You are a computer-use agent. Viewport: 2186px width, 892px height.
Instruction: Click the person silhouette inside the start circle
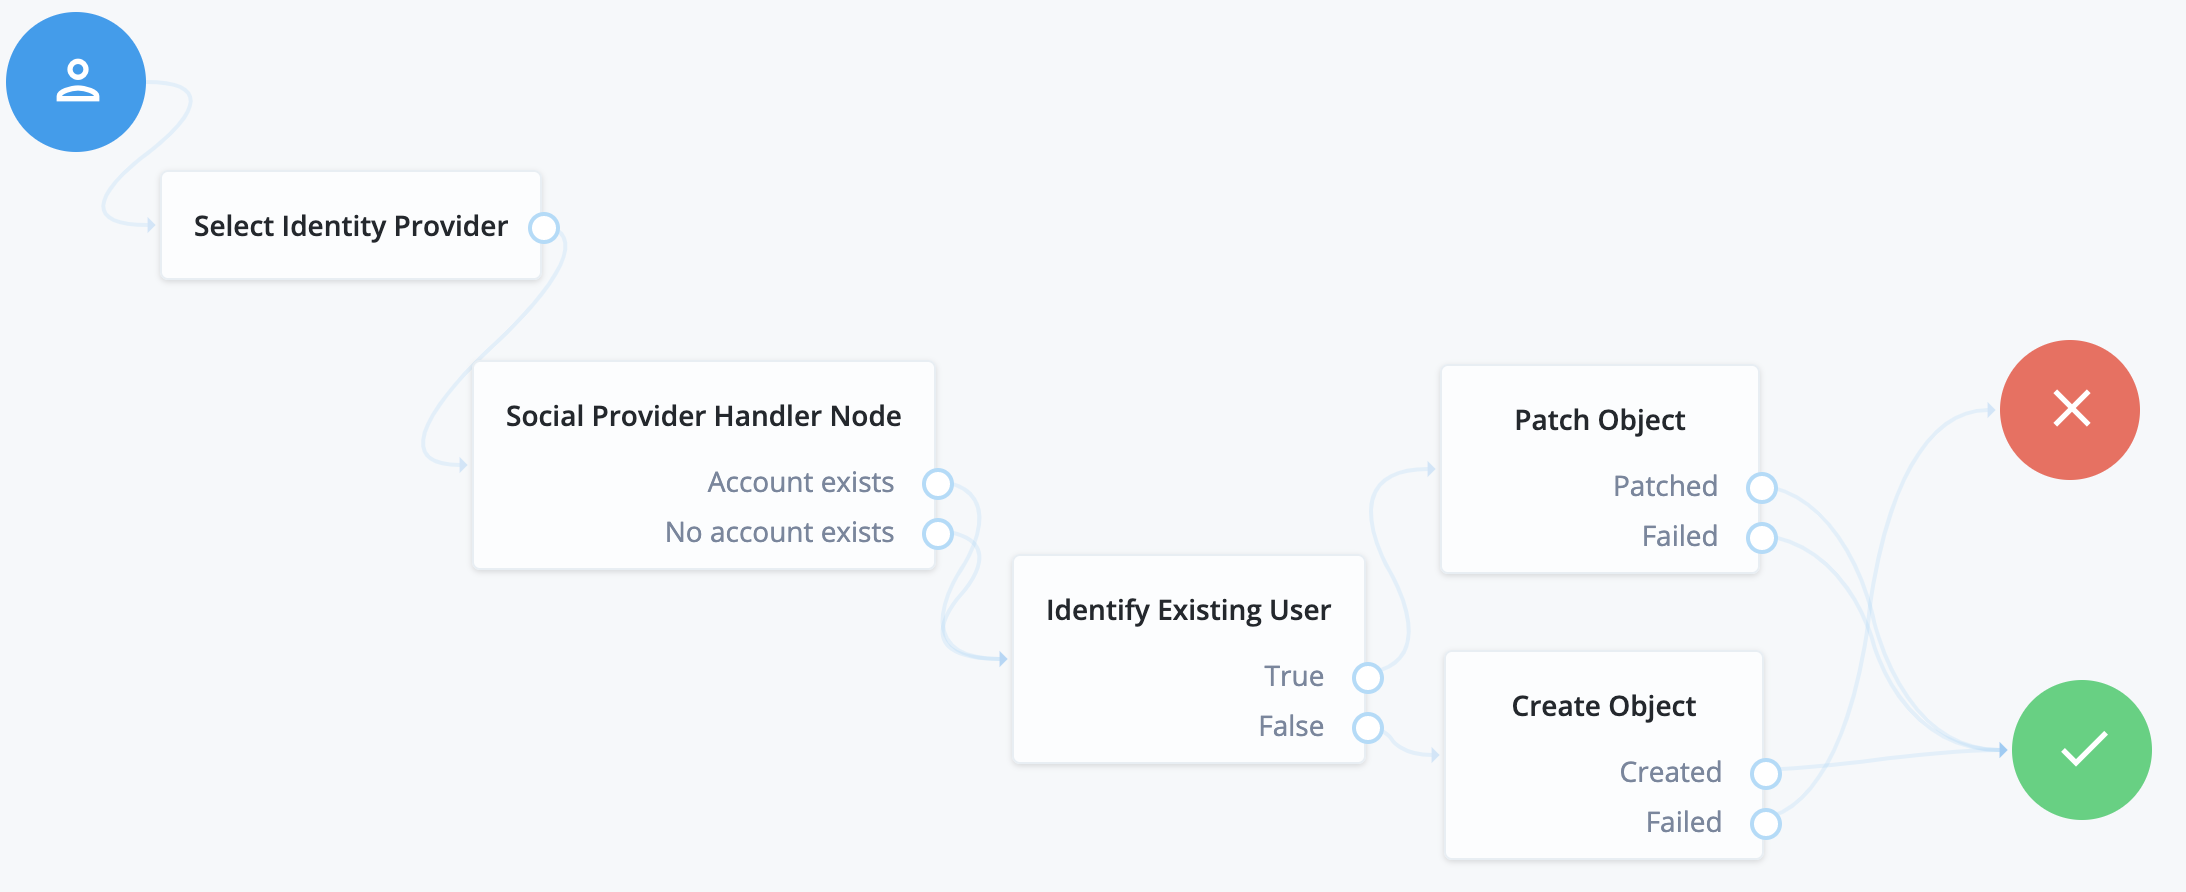[76, 80]
